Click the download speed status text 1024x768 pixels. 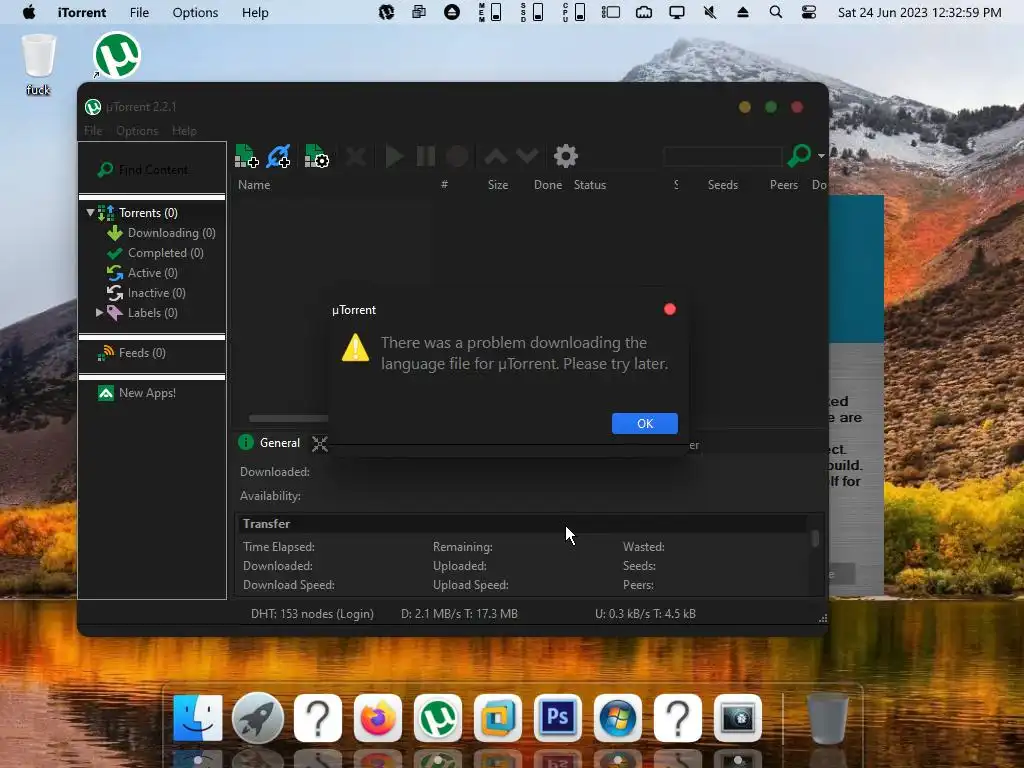459,614
